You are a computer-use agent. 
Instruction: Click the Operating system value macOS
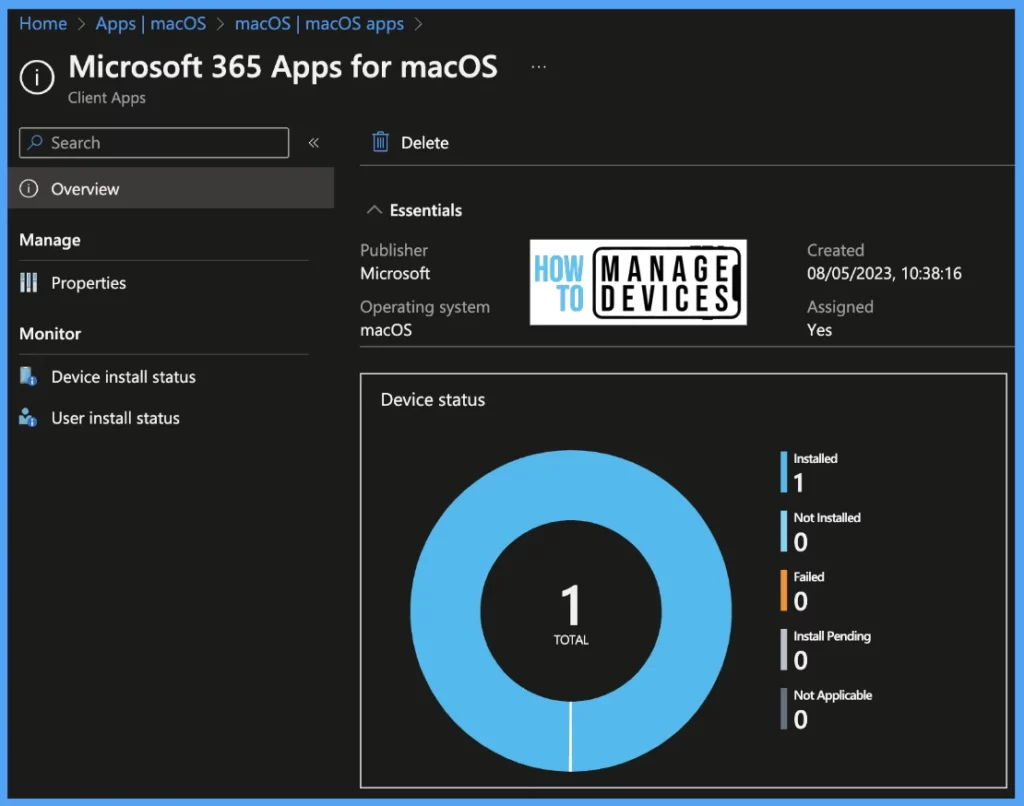386,330
